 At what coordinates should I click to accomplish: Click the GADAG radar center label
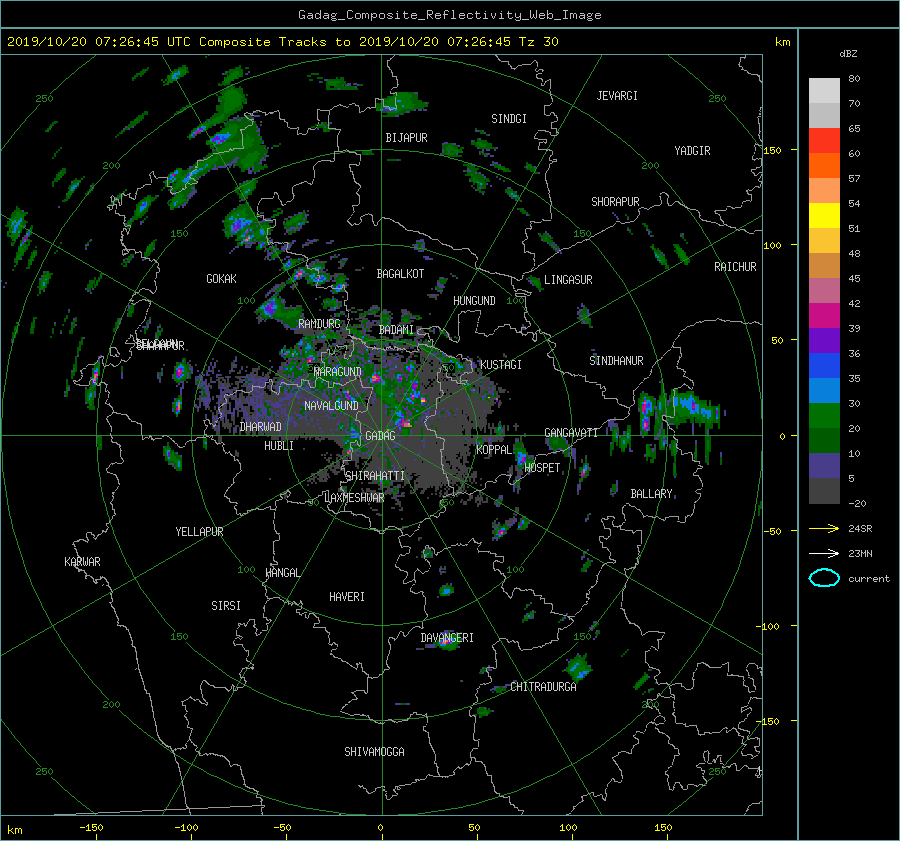380,436
